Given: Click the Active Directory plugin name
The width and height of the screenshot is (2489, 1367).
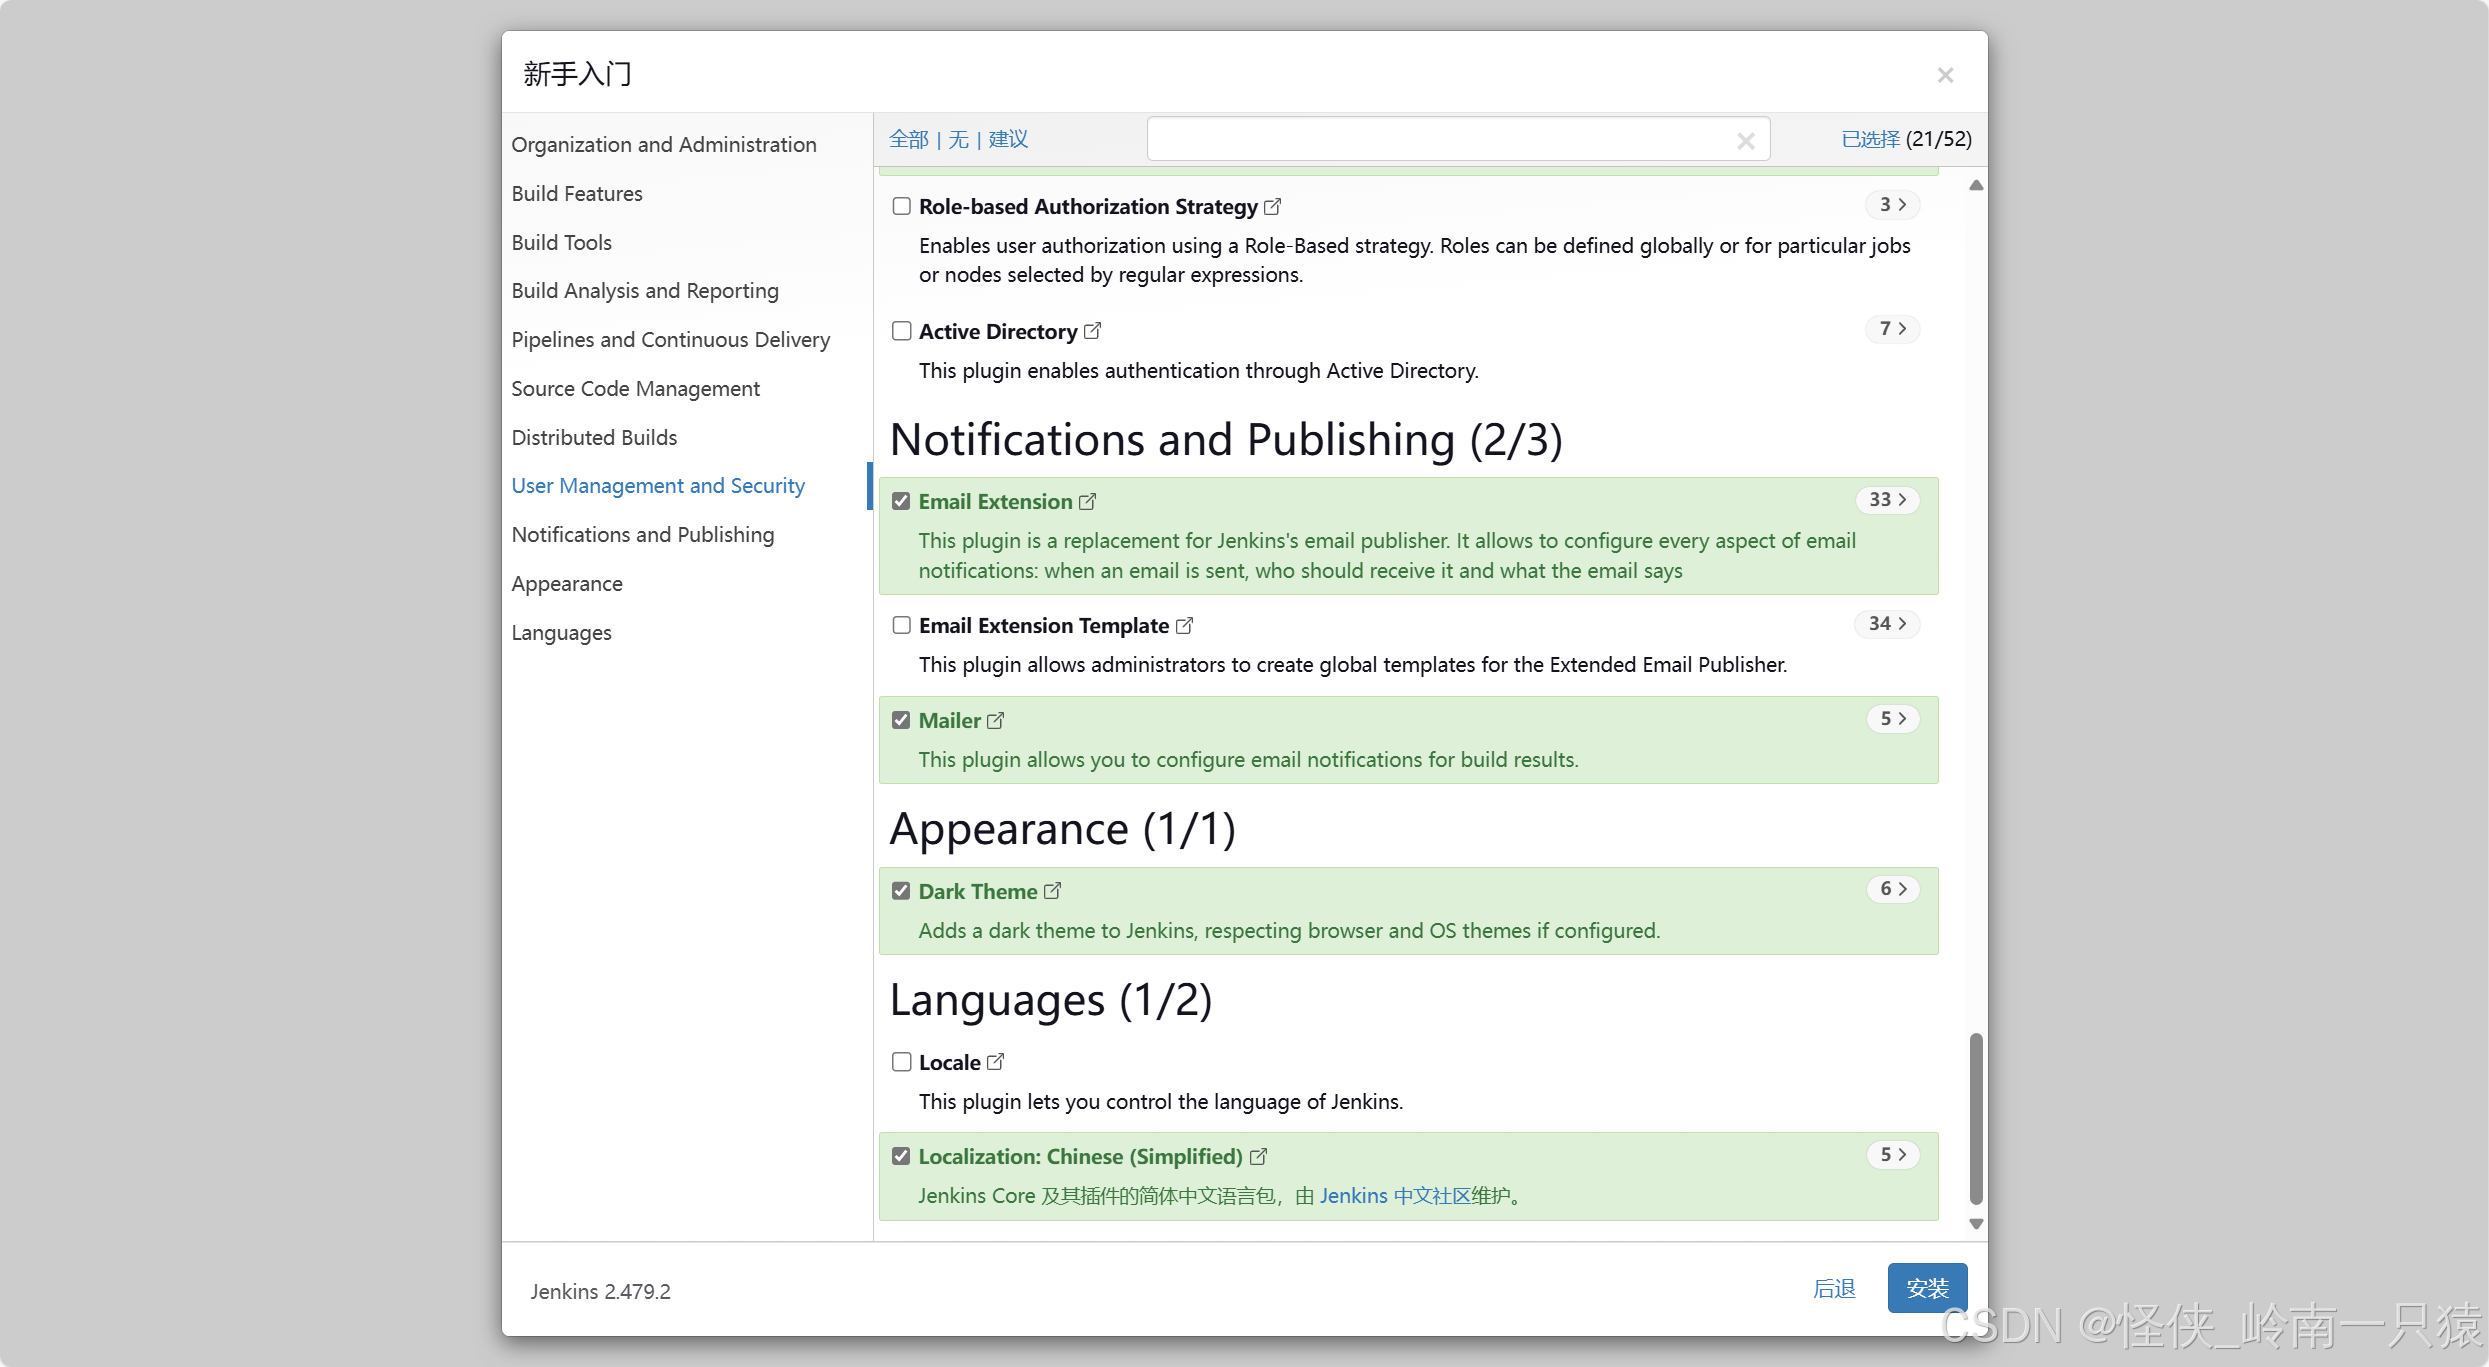Looking at the screenshot, I should click(x=998, y=332).
